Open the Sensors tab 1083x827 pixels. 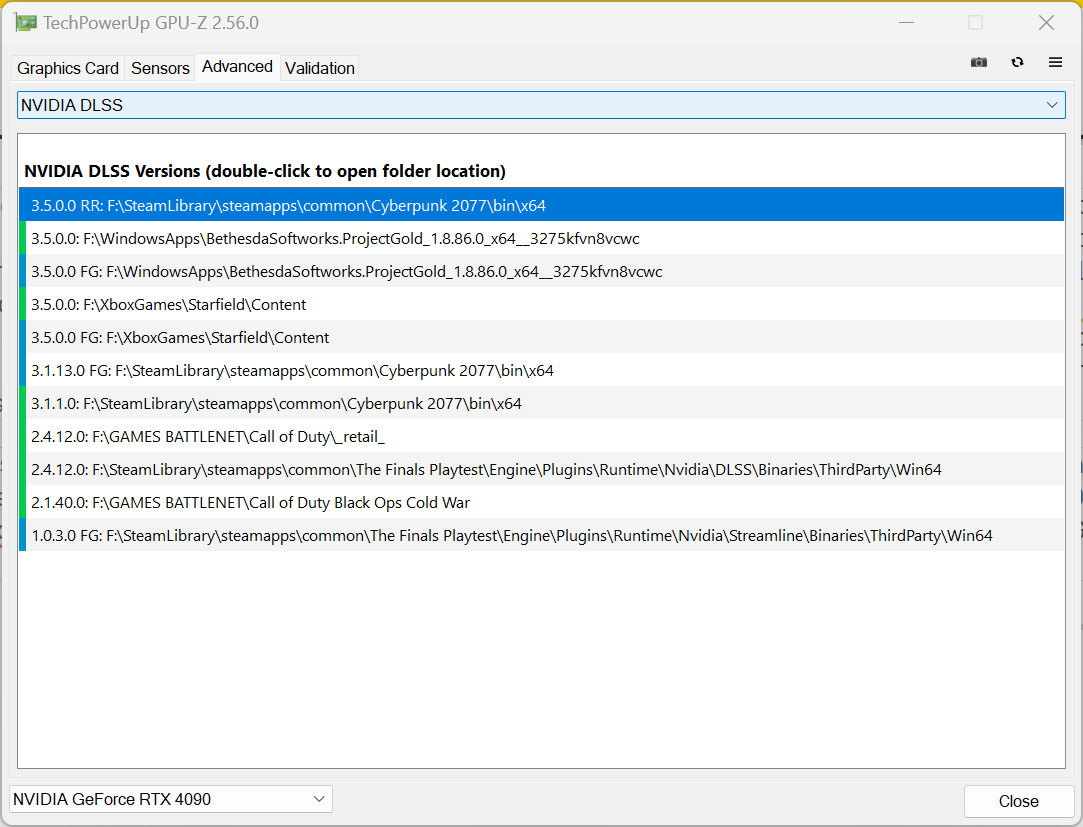point(160,68)
